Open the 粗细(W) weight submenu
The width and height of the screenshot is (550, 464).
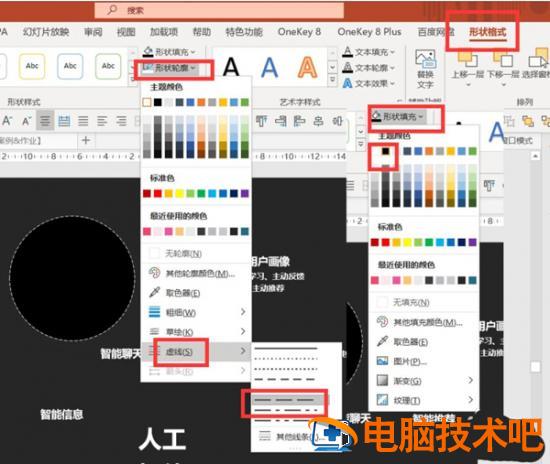coord(195,312)
